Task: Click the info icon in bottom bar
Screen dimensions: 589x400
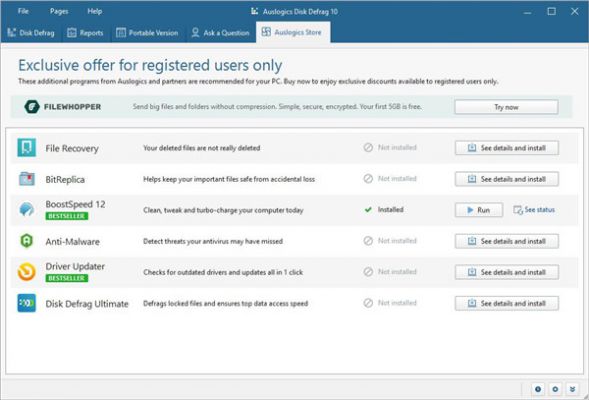Action: [538, 389]
